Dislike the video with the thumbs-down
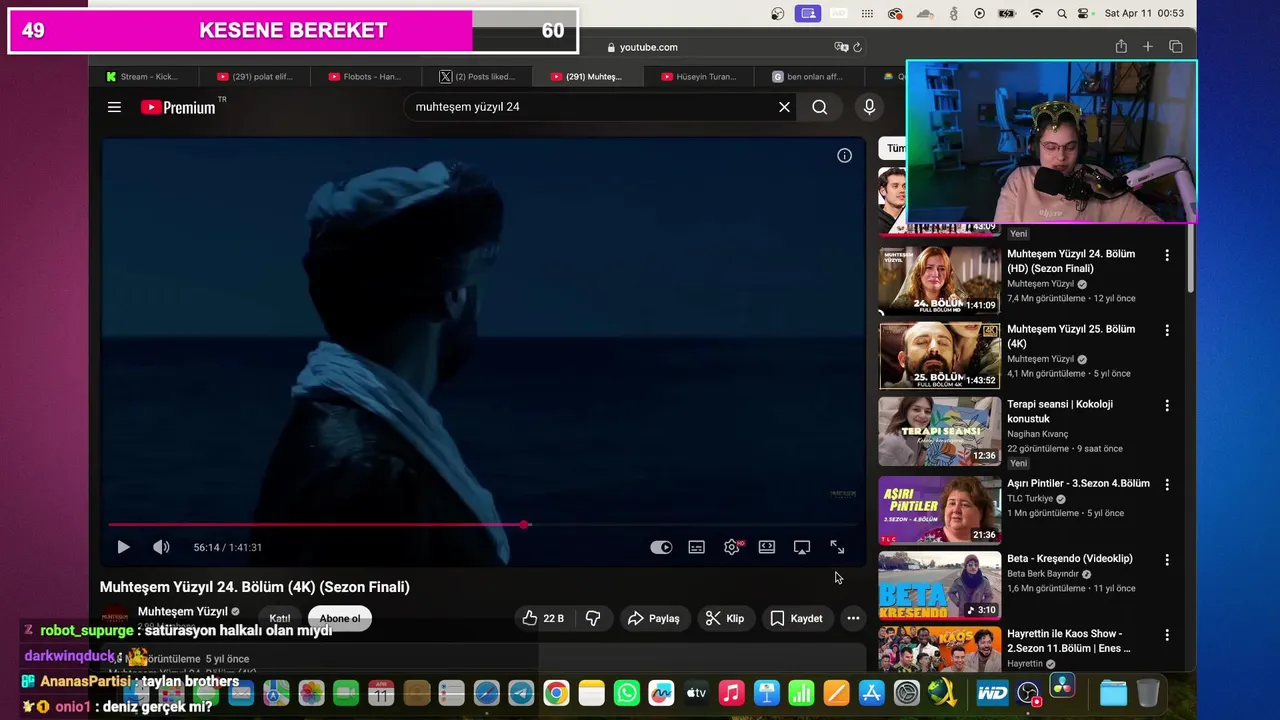This screenshot has height=720, width=1280. (x=593, y=618)
